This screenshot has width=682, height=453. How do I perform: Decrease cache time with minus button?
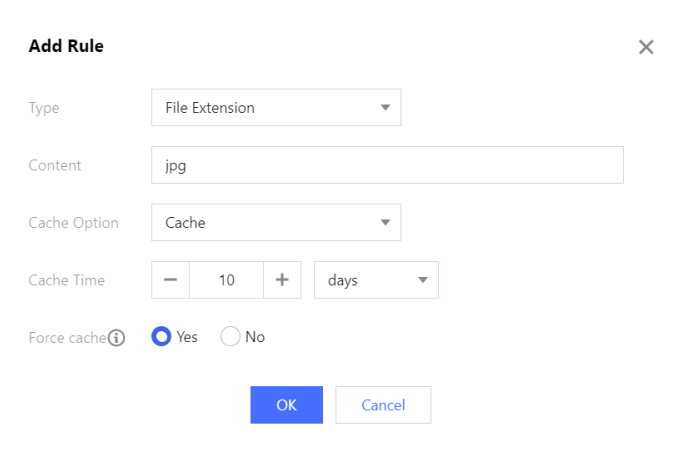[x=170, y=280]
